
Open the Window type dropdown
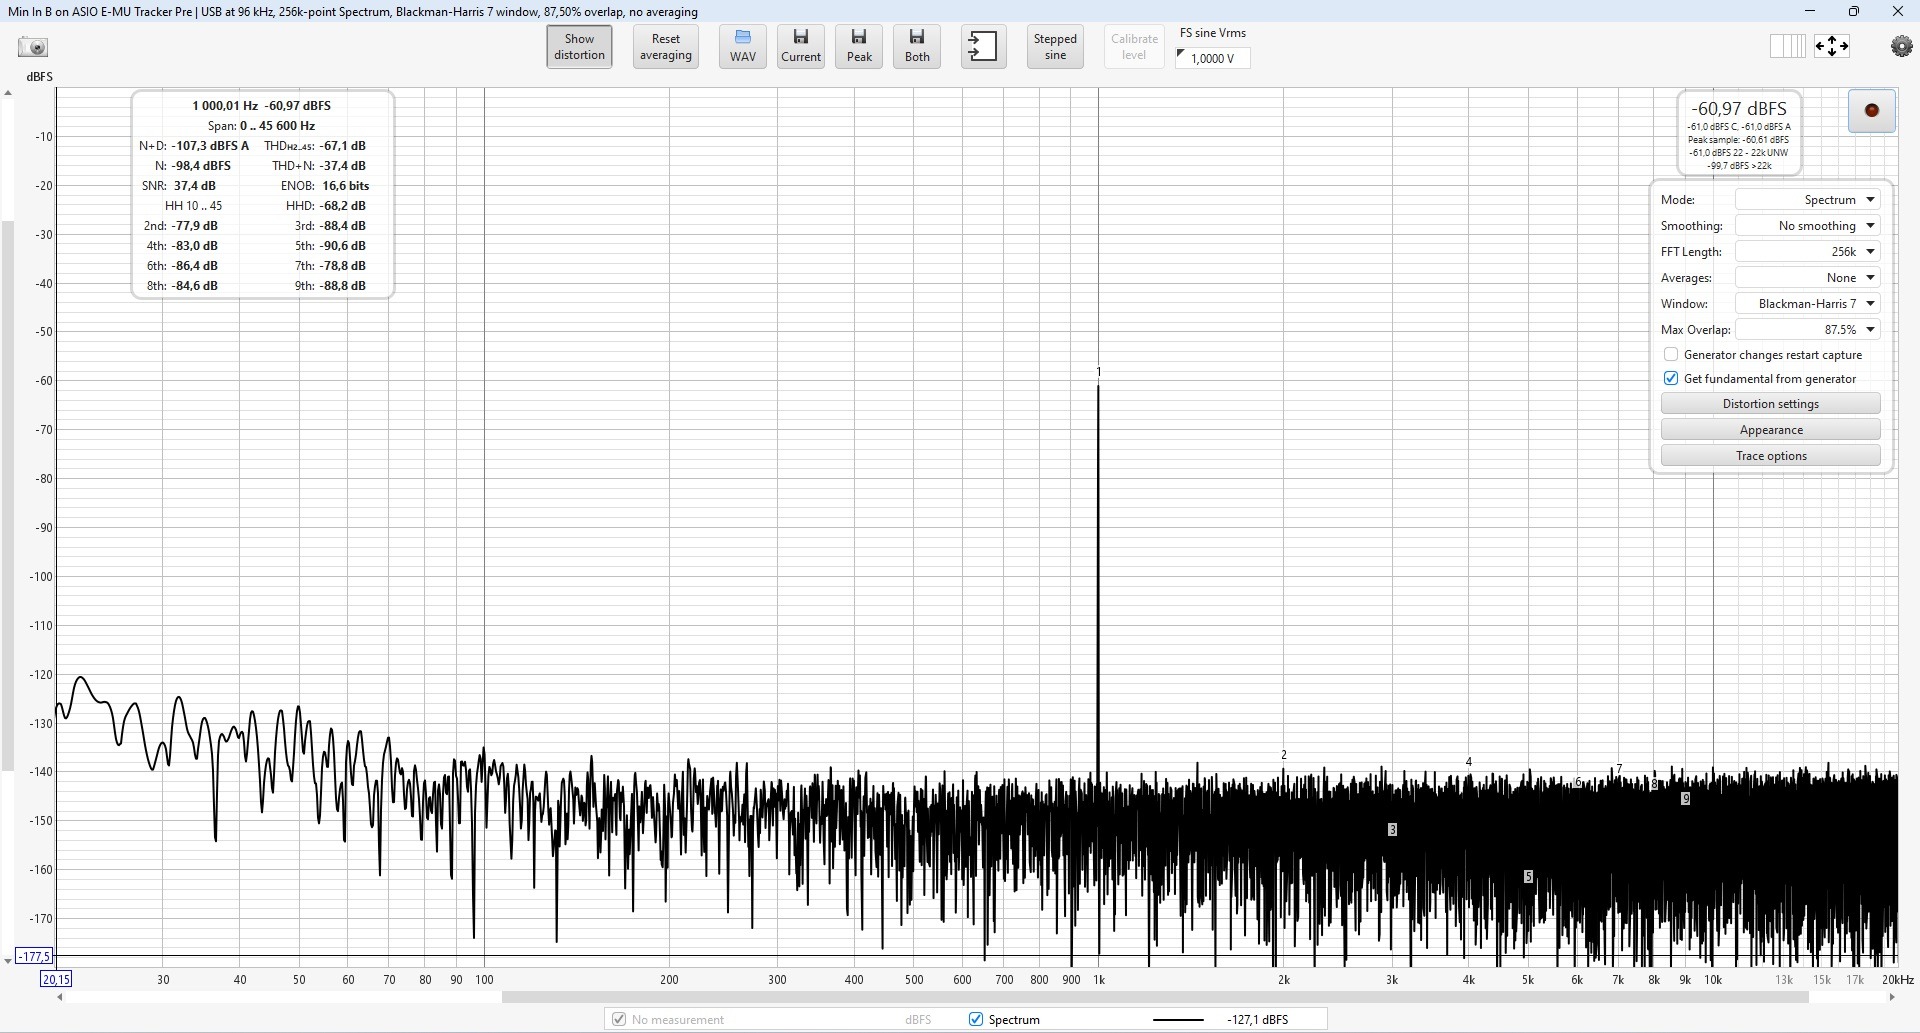point(1808,304)
